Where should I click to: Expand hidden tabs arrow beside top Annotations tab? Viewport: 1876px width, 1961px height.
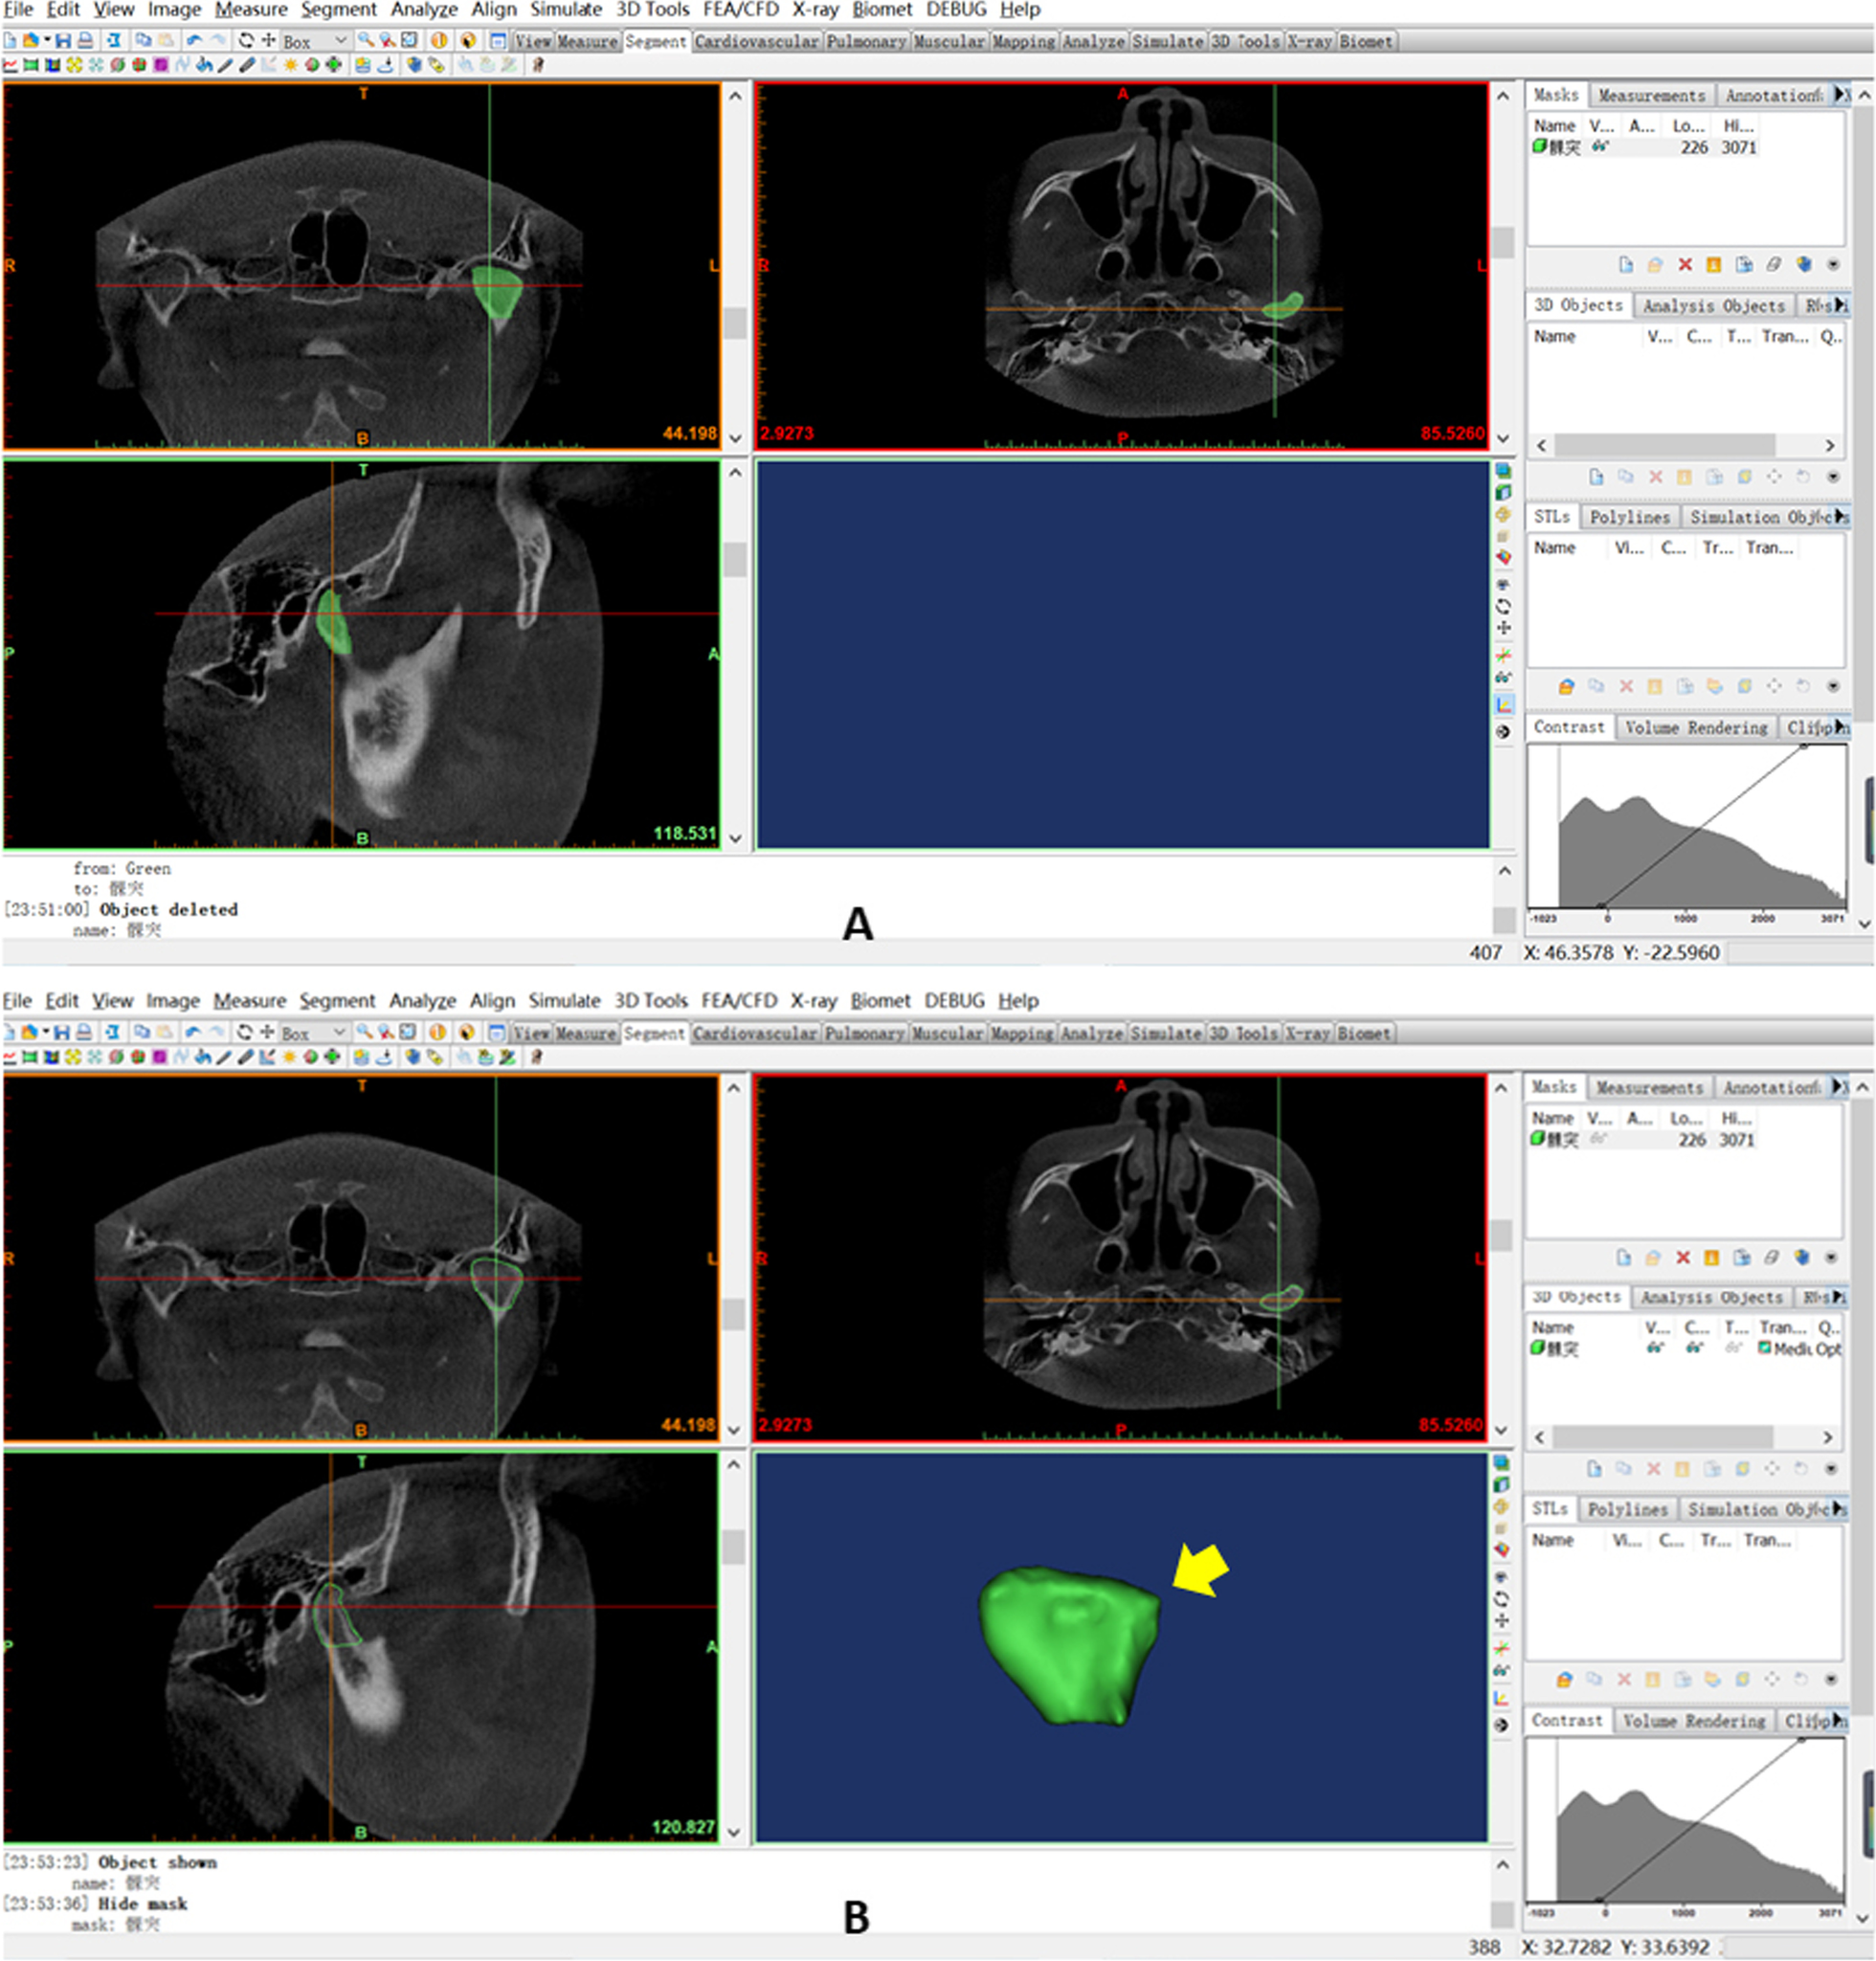(x=1842, y=95)
